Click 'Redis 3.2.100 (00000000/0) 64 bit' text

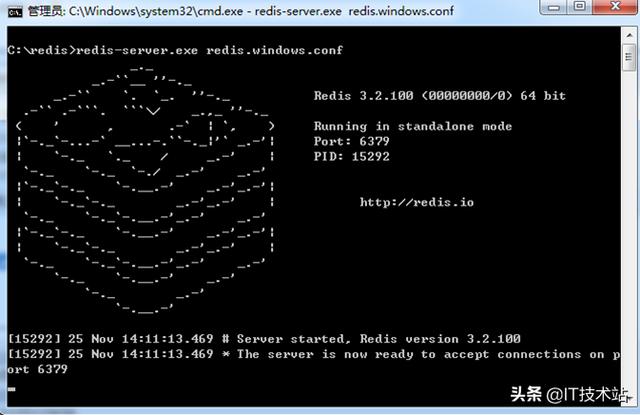pyautogui.click(x=440, y=96)
